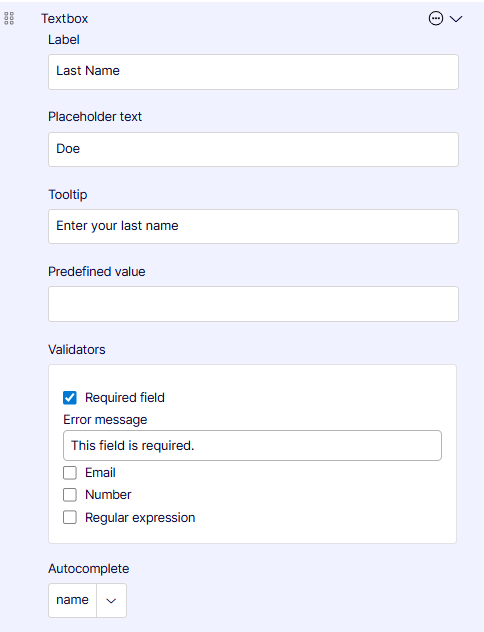The height and width of the screenshot is (632, 484).
Task: Click the Validators heading
Action: pos(77,349)
